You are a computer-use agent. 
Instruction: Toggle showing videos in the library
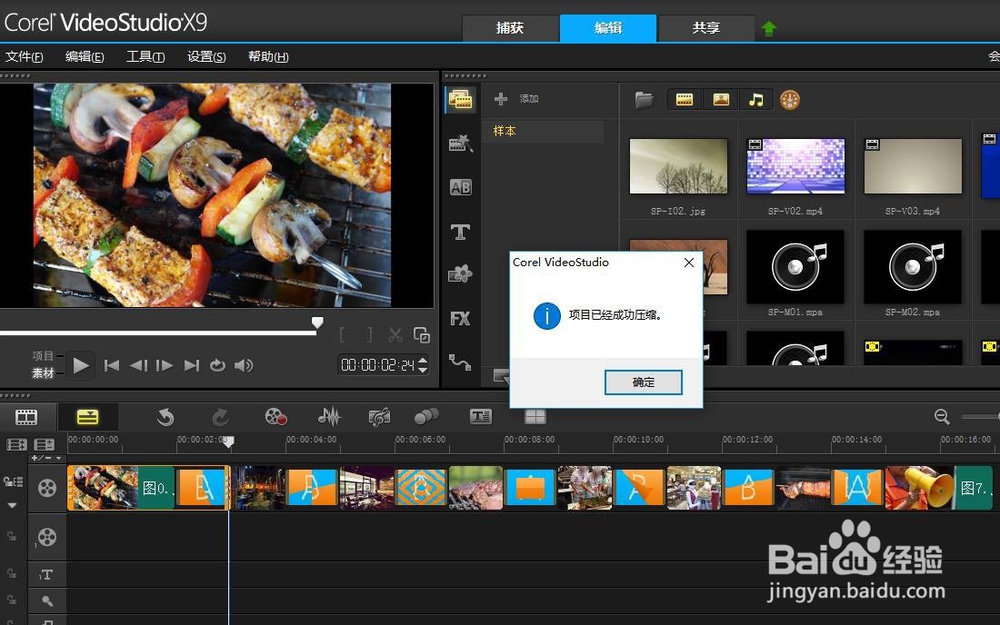tap(684, 99)
